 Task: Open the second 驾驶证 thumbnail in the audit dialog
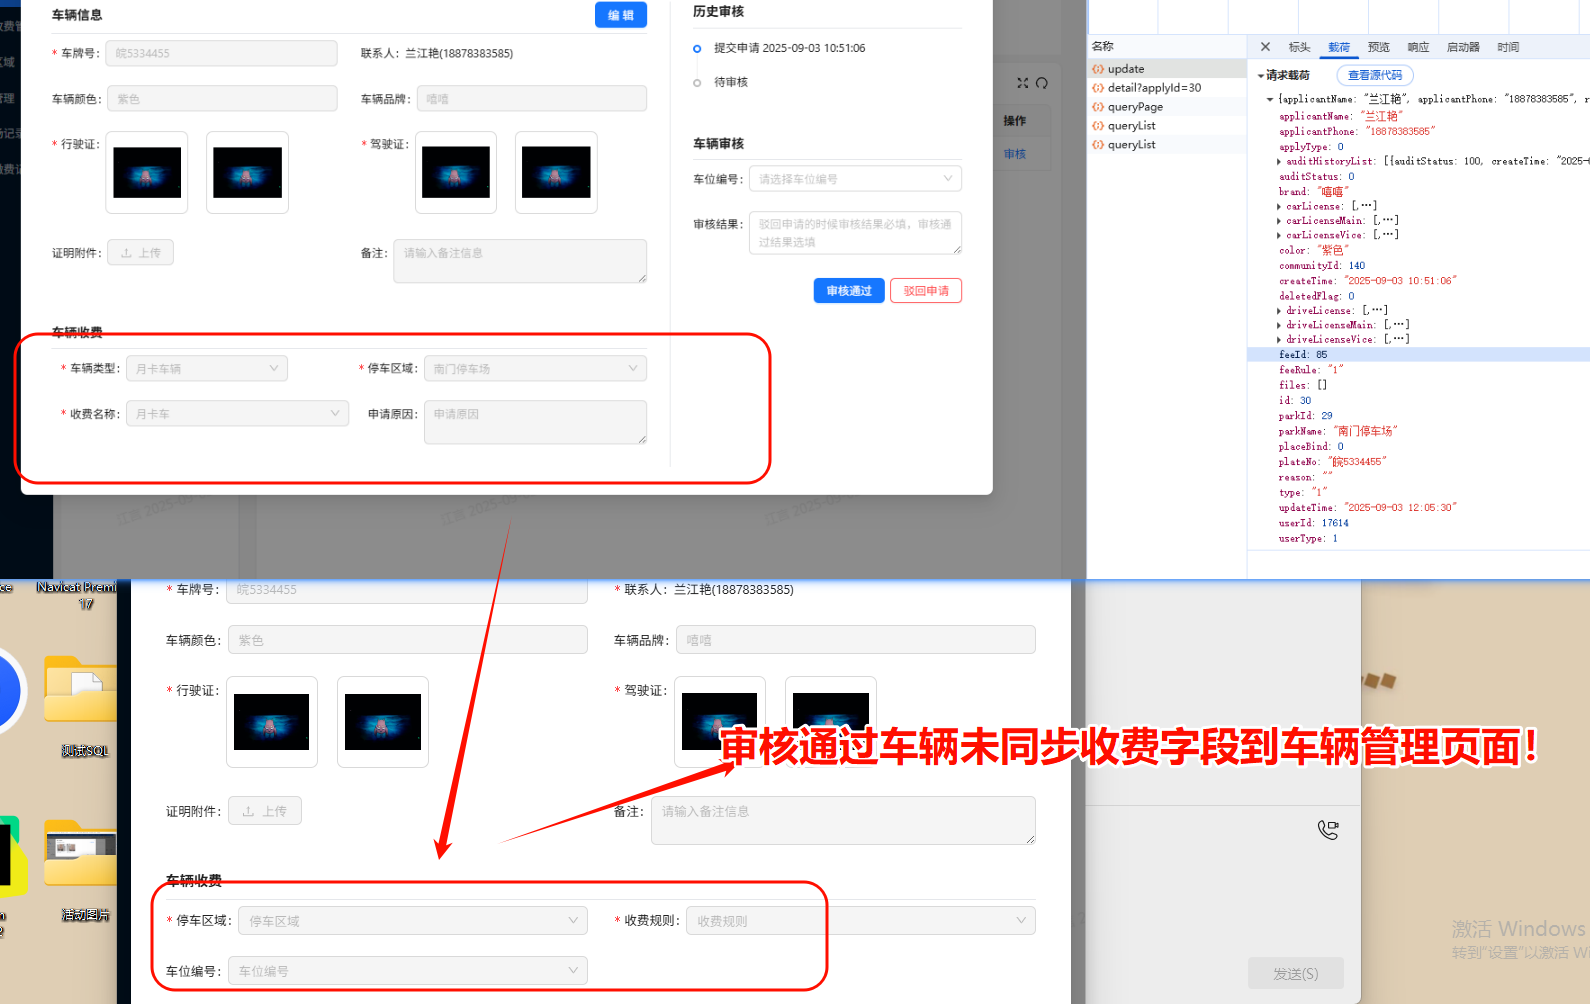click(x=556, y=173)
